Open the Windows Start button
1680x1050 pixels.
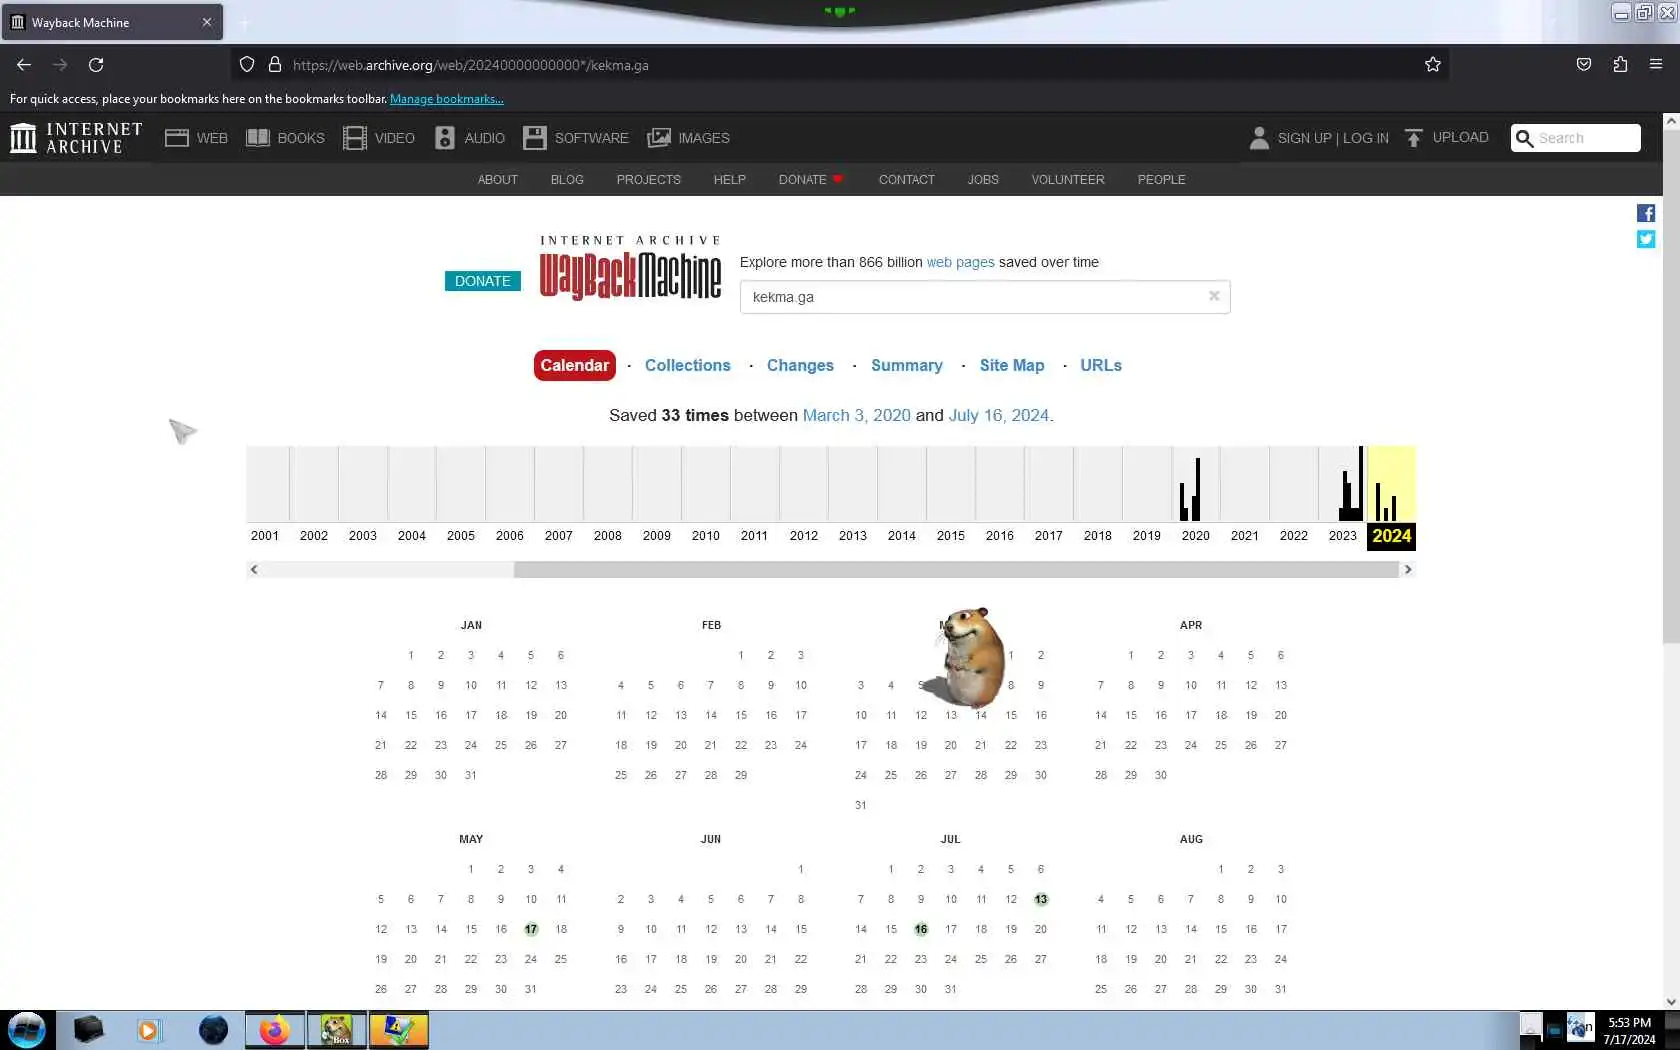(27, 1030)
